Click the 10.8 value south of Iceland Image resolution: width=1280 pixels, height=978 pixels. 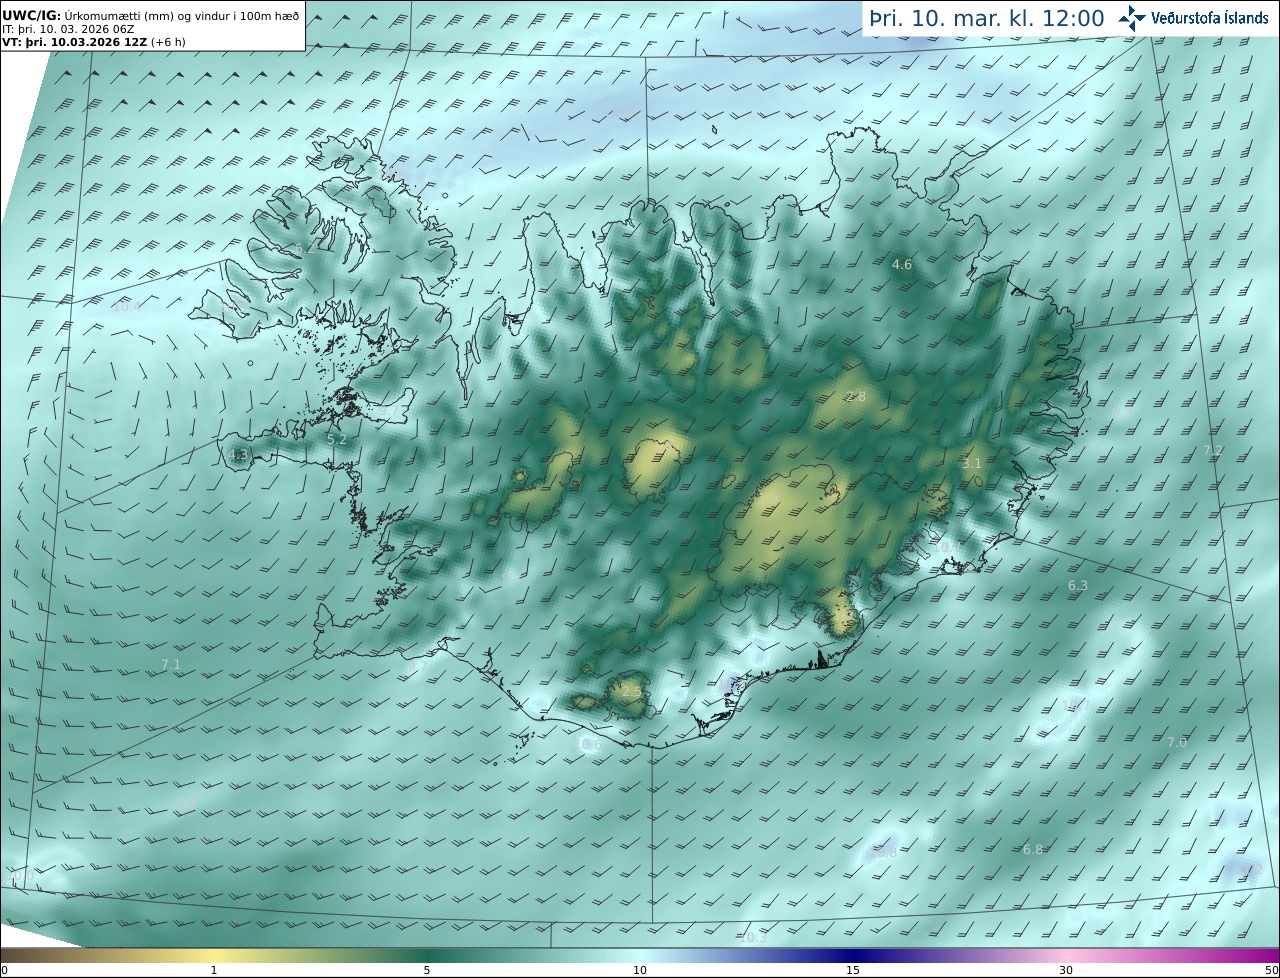pyautogui.click(x=882, y=853)
